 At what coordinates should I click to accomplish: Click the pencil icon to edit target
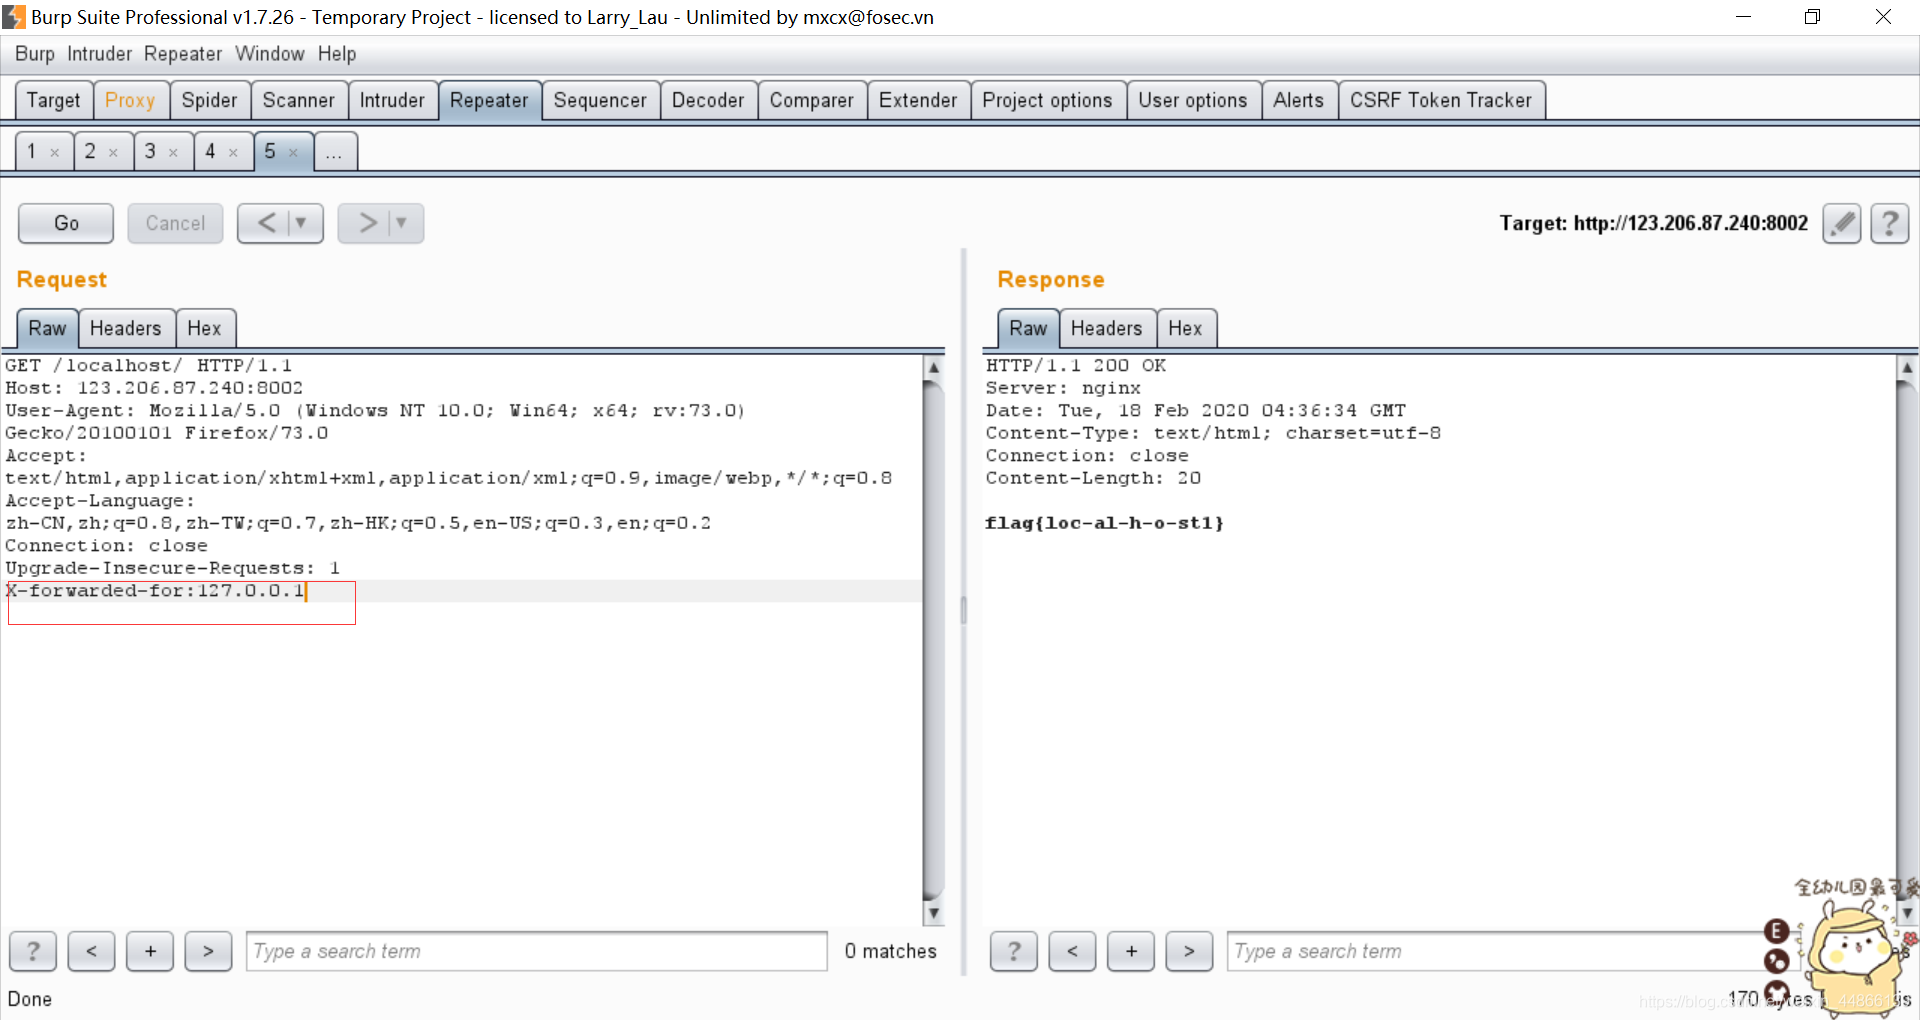tap(1841, 223)
